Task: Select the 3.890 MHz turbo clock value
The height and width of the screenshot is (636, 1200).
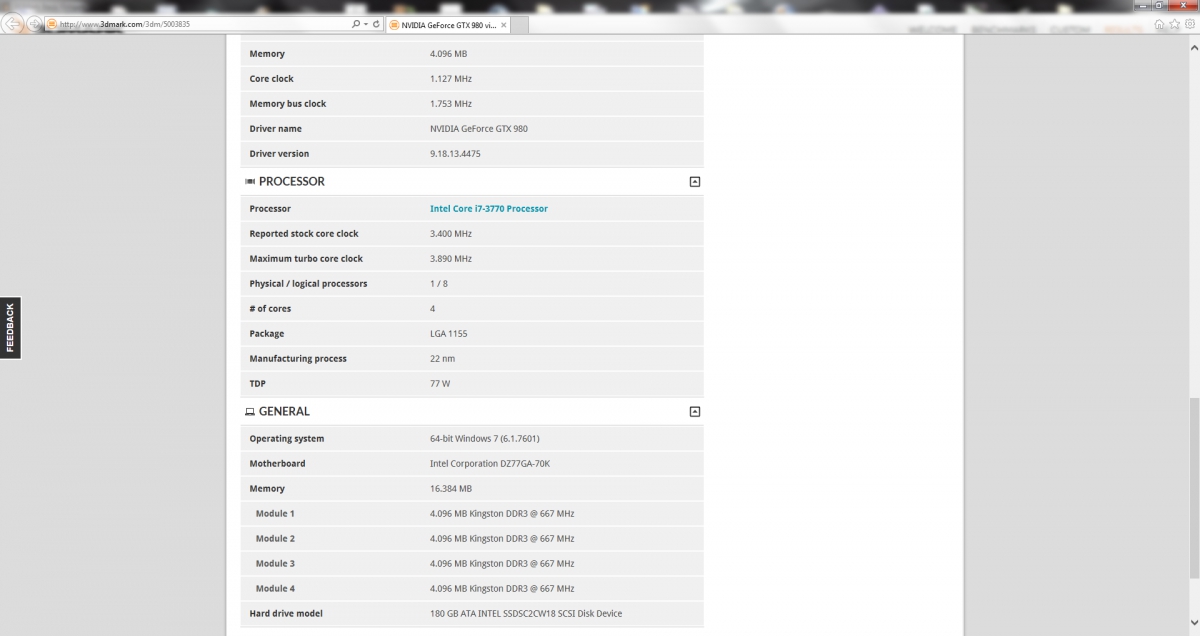Action: point(451,259)
